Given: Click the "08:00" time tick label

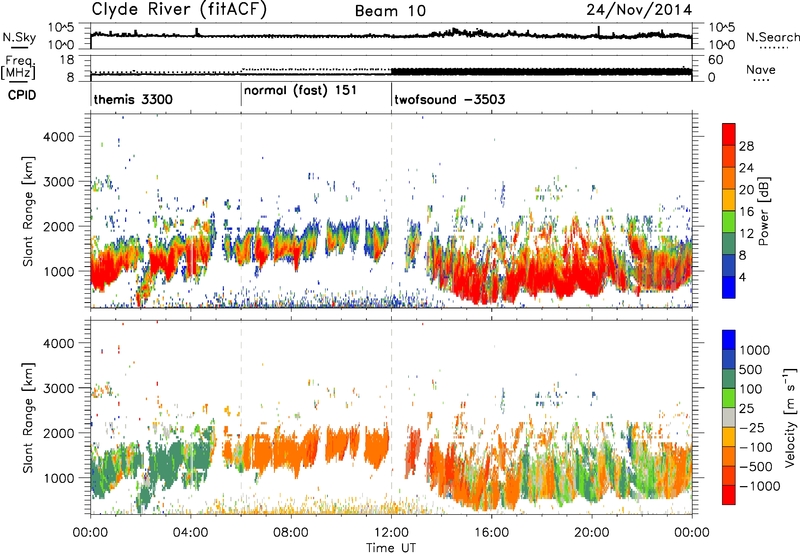Looking at the screenshot, I should coord(291,533).
